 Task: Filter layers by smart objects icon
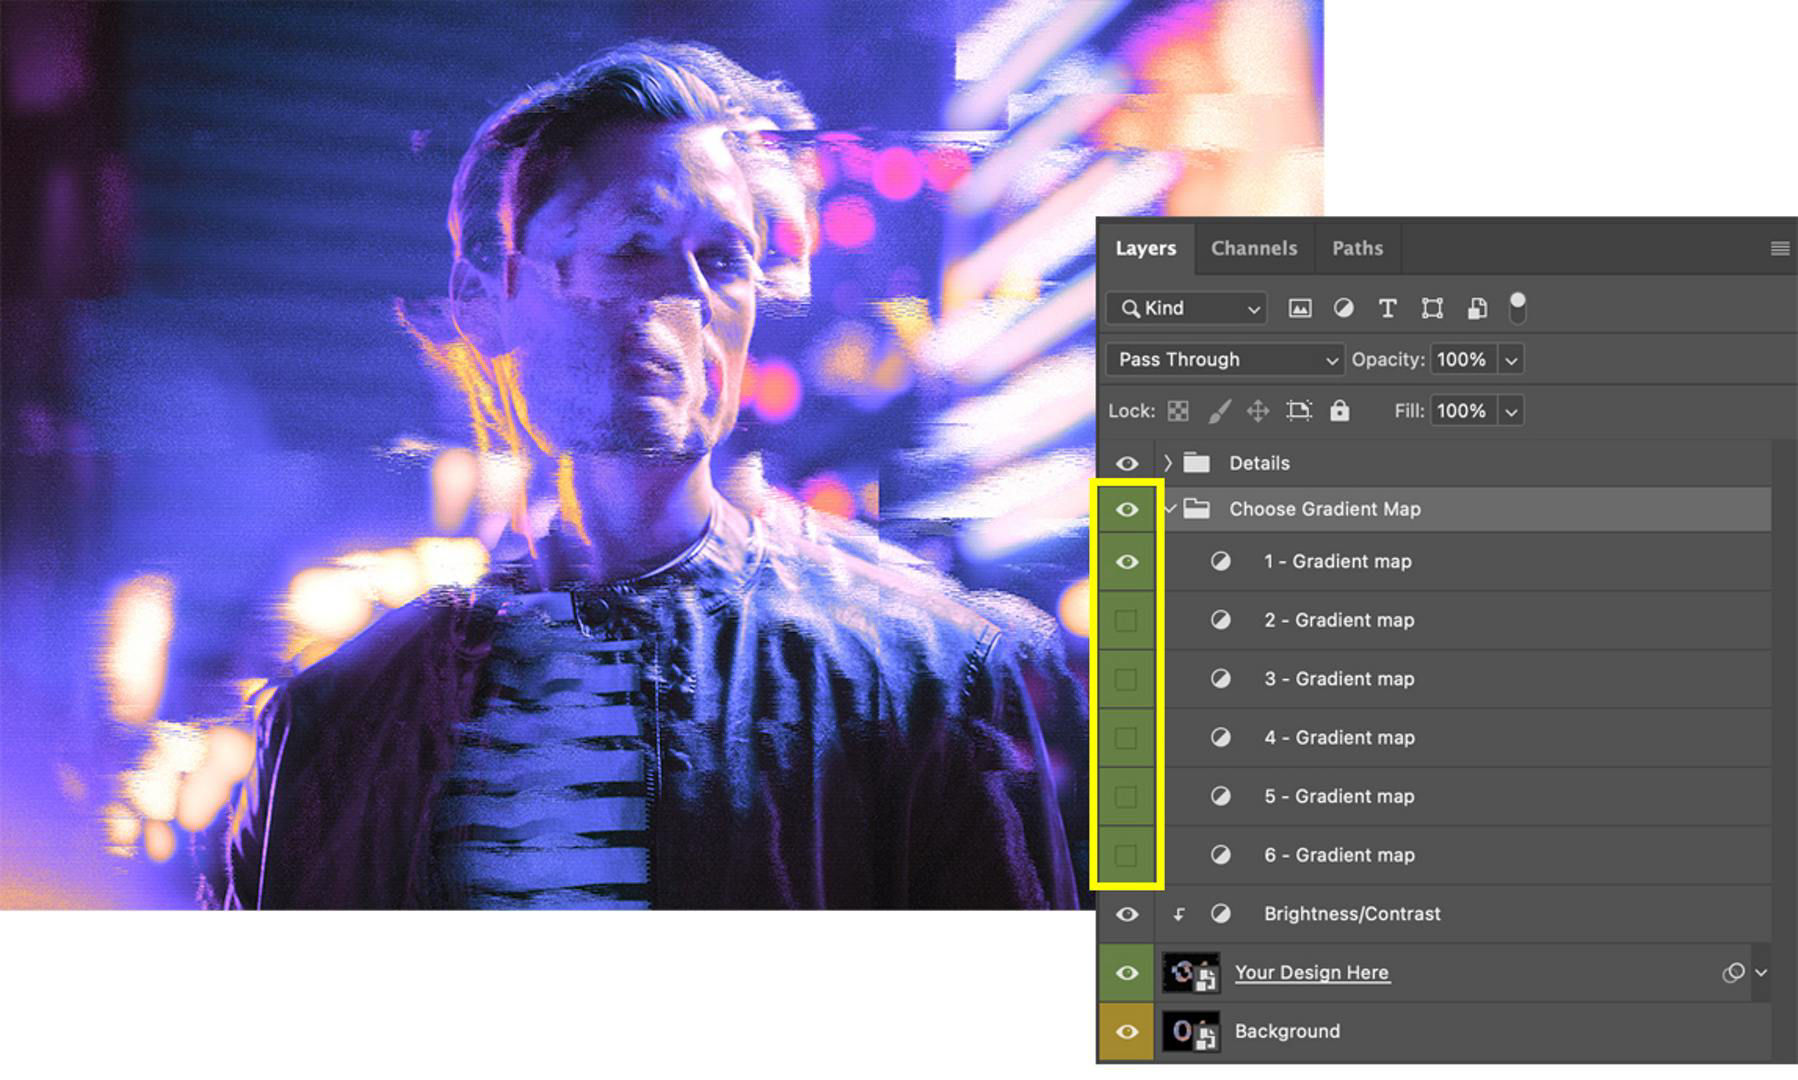pyautogui.click(x=1477, y=308)
